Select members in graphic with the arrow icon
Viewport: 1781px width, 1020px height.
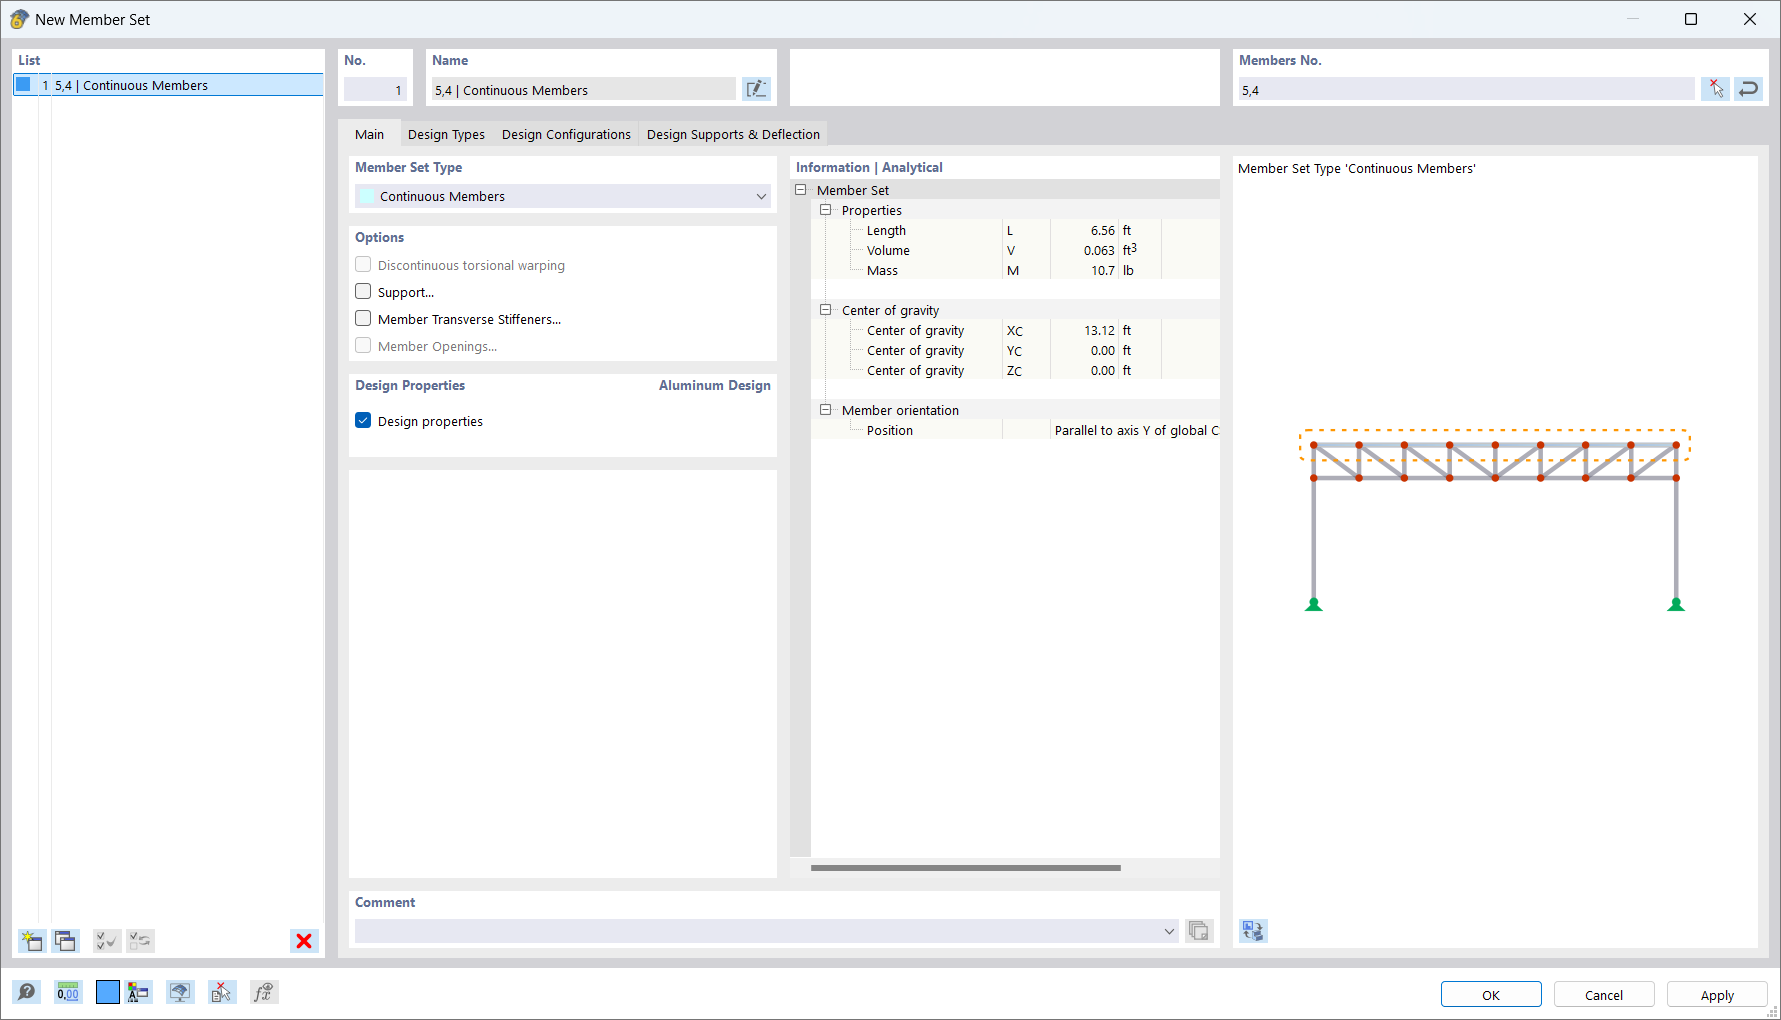point(1749,88)
